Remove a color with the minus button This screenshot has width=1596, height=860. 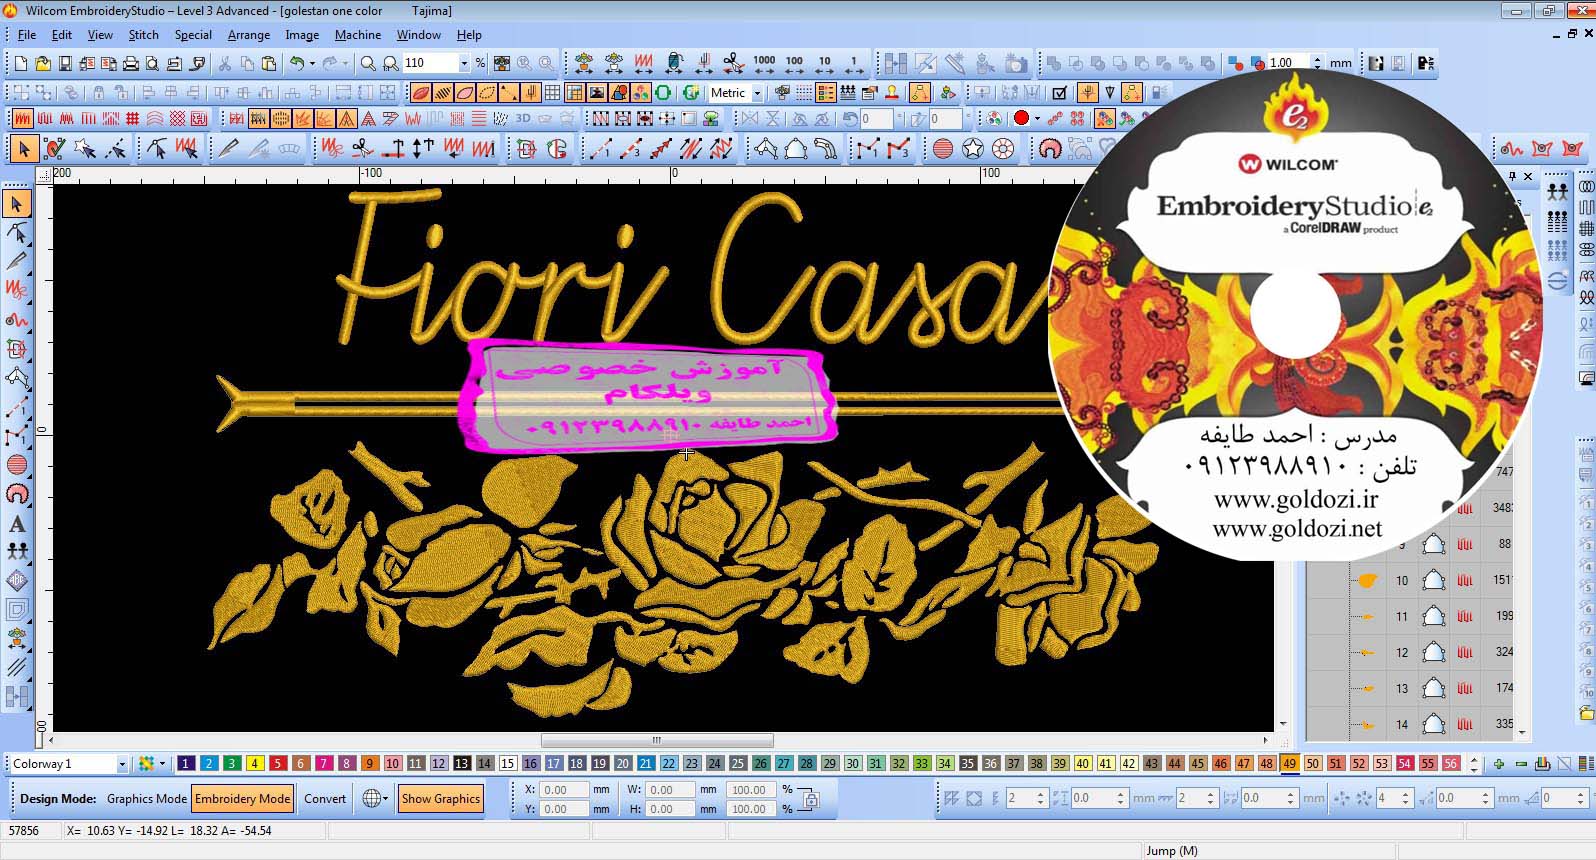(1521, 764)
